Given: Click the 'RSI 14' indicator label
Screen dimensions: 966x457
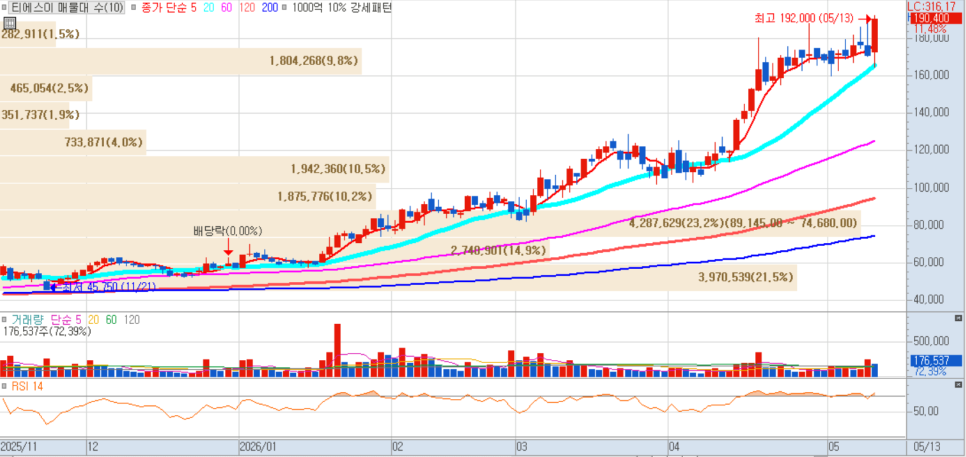Looking at the screenshot, I should (27, 386).
